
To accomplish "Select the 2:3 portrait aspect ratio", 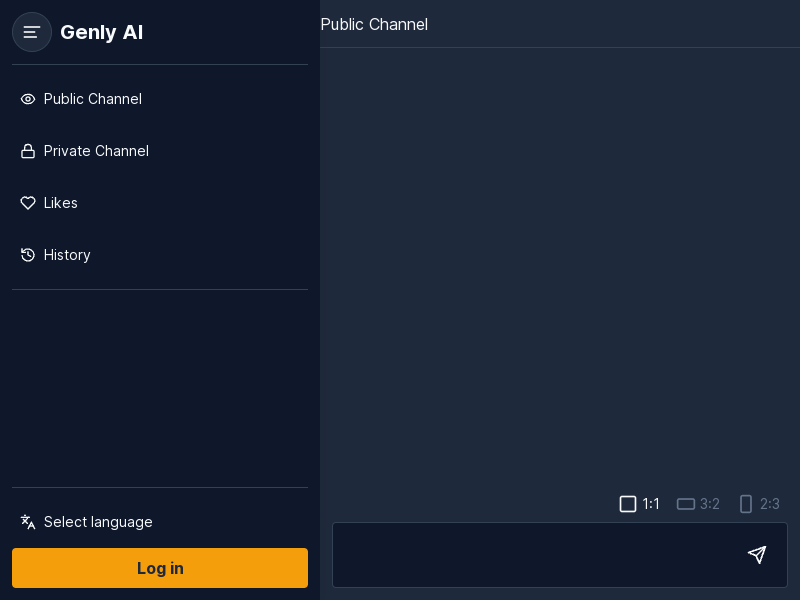I will pyautogui.click(x=759, y=504).
